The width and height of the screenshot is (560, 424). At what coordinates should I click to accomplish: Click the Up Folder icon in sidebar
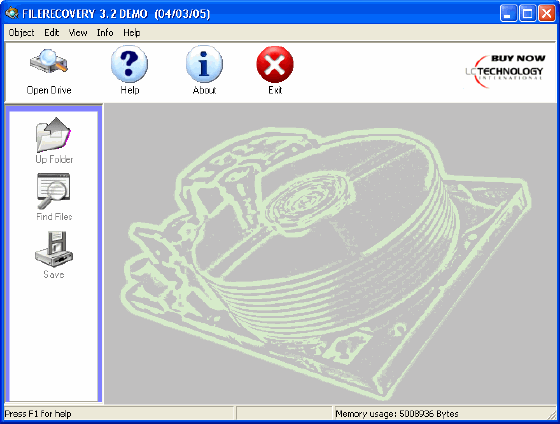tap(54, 135)
